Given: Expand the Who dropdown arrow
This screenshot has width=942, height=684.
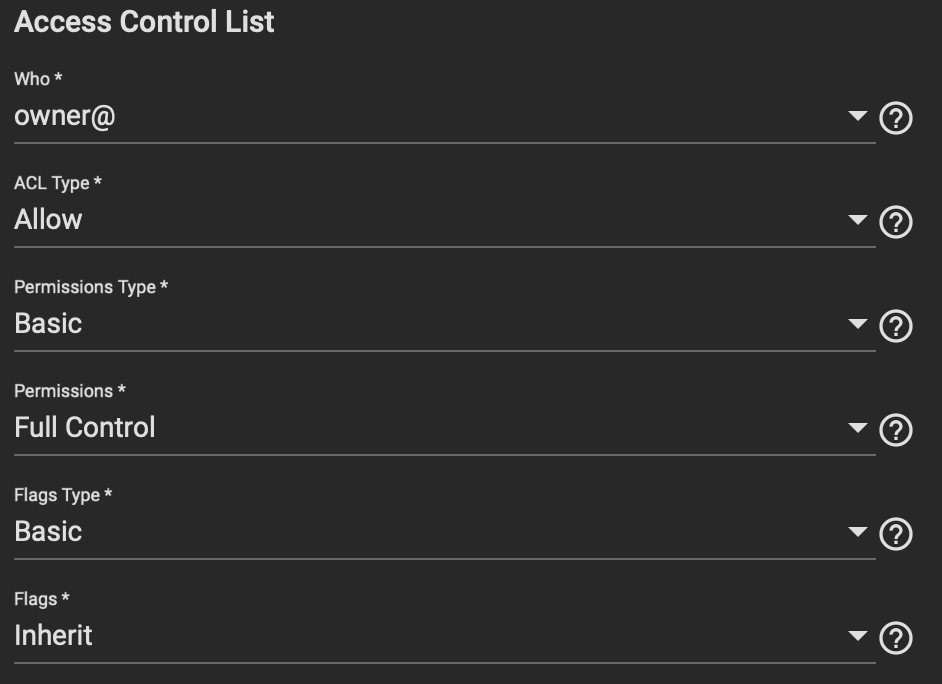Looking at the screenshot, I should click(x=857, y=115).
